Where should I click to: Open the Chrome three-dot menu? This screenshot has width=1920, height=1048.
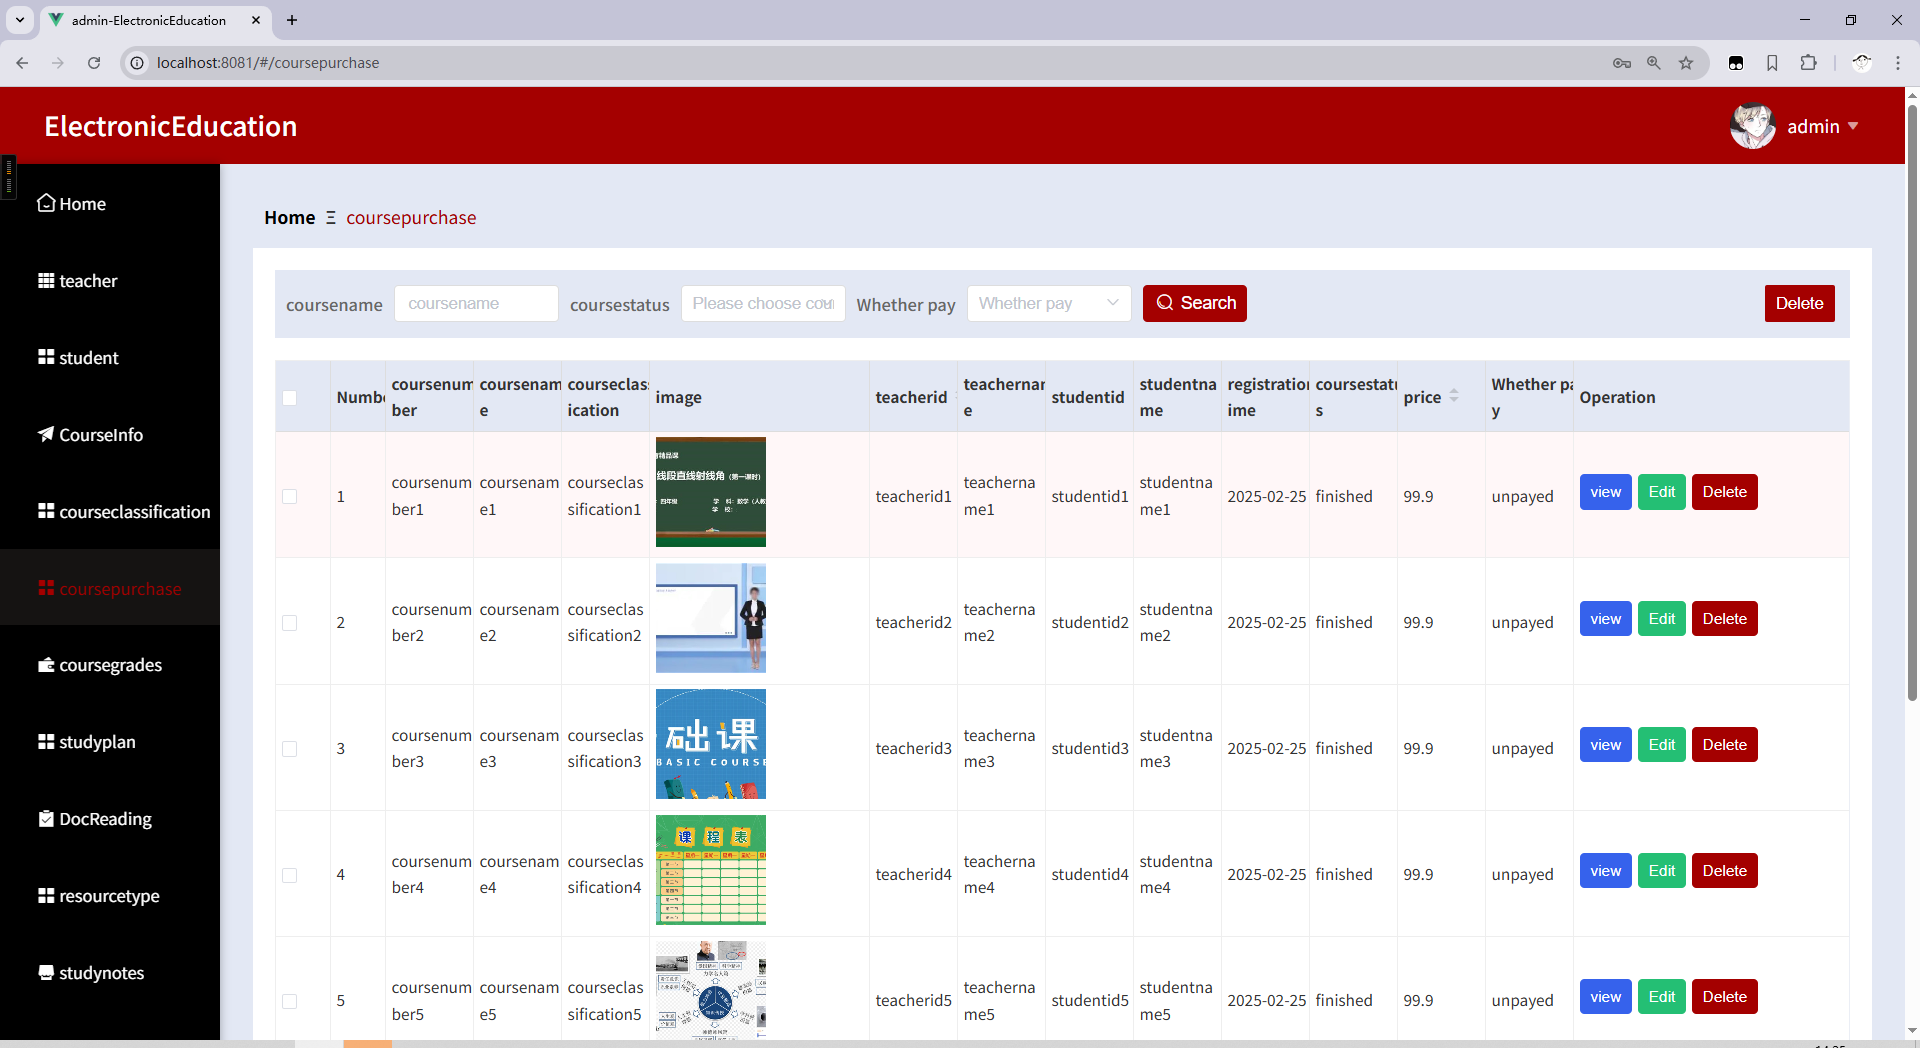click(1898, 63)
